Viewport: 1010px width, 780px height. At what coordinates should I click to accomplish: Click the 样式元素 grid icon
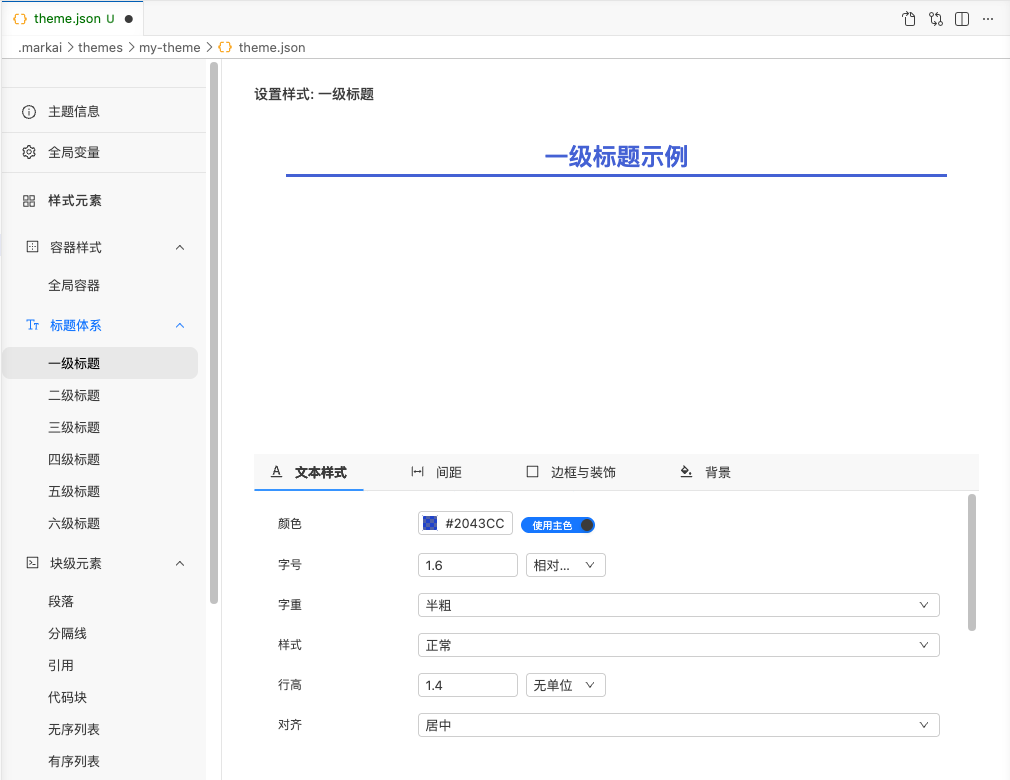coord(29,201)
